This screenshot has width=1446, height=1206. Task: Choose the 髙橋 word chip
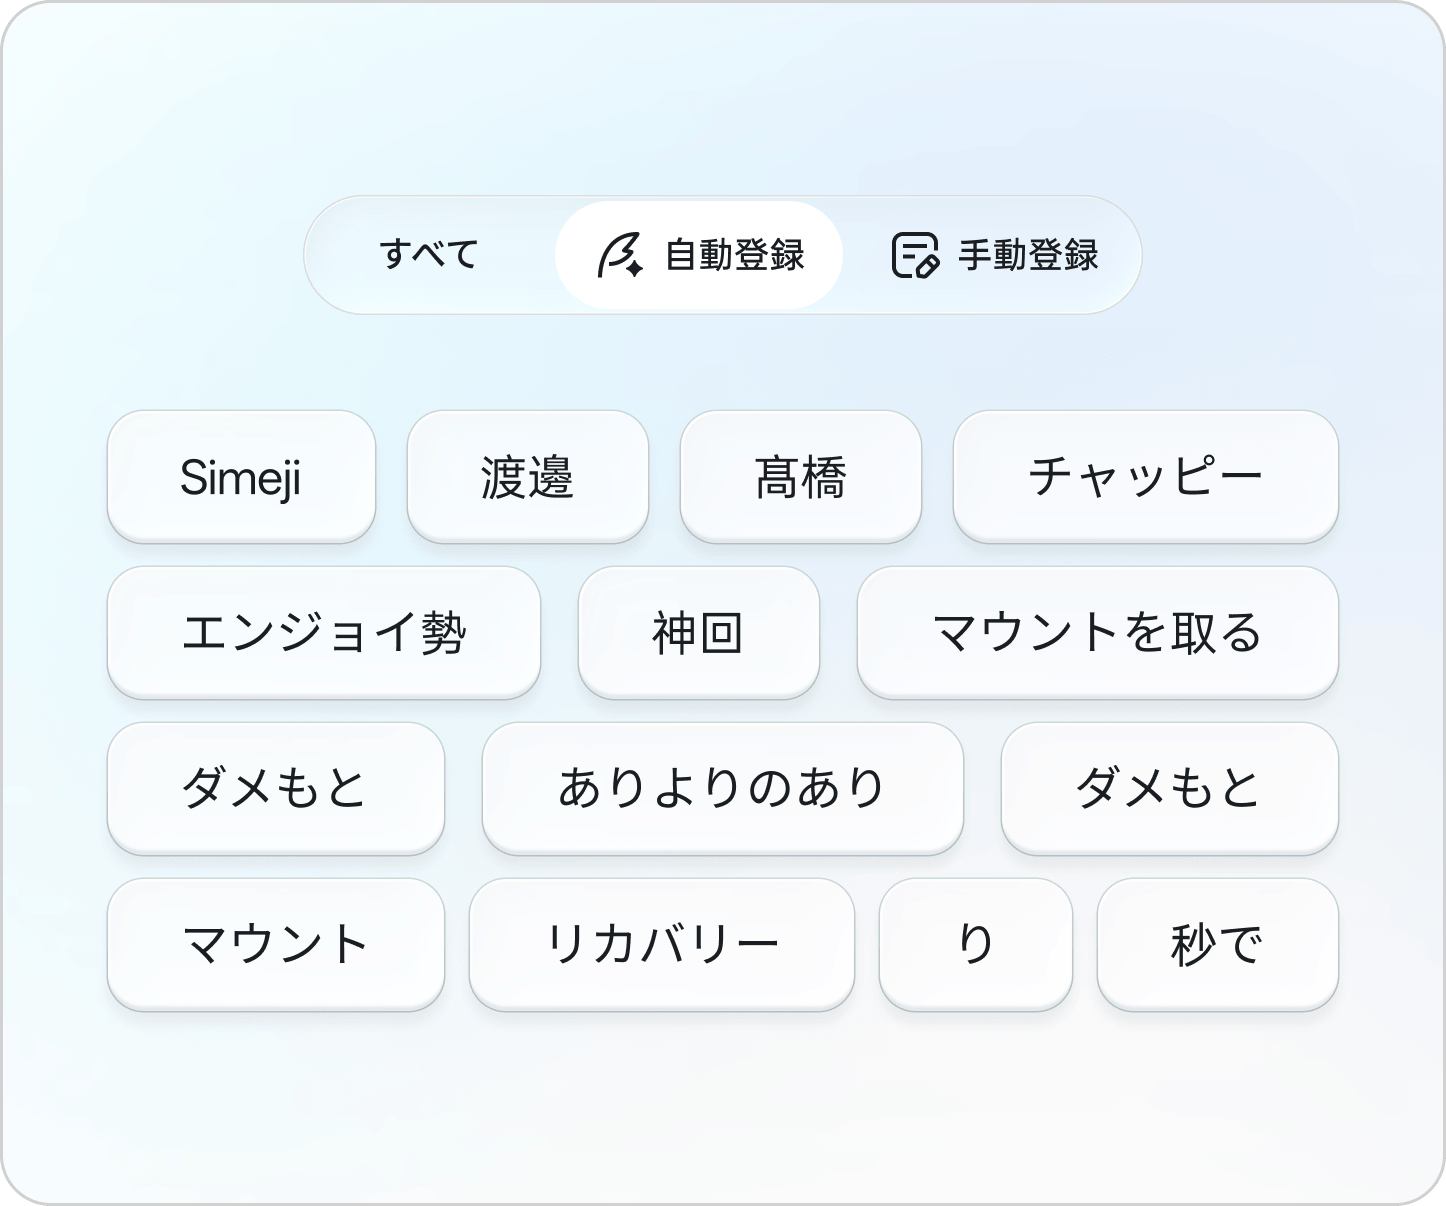coord(801,477)
